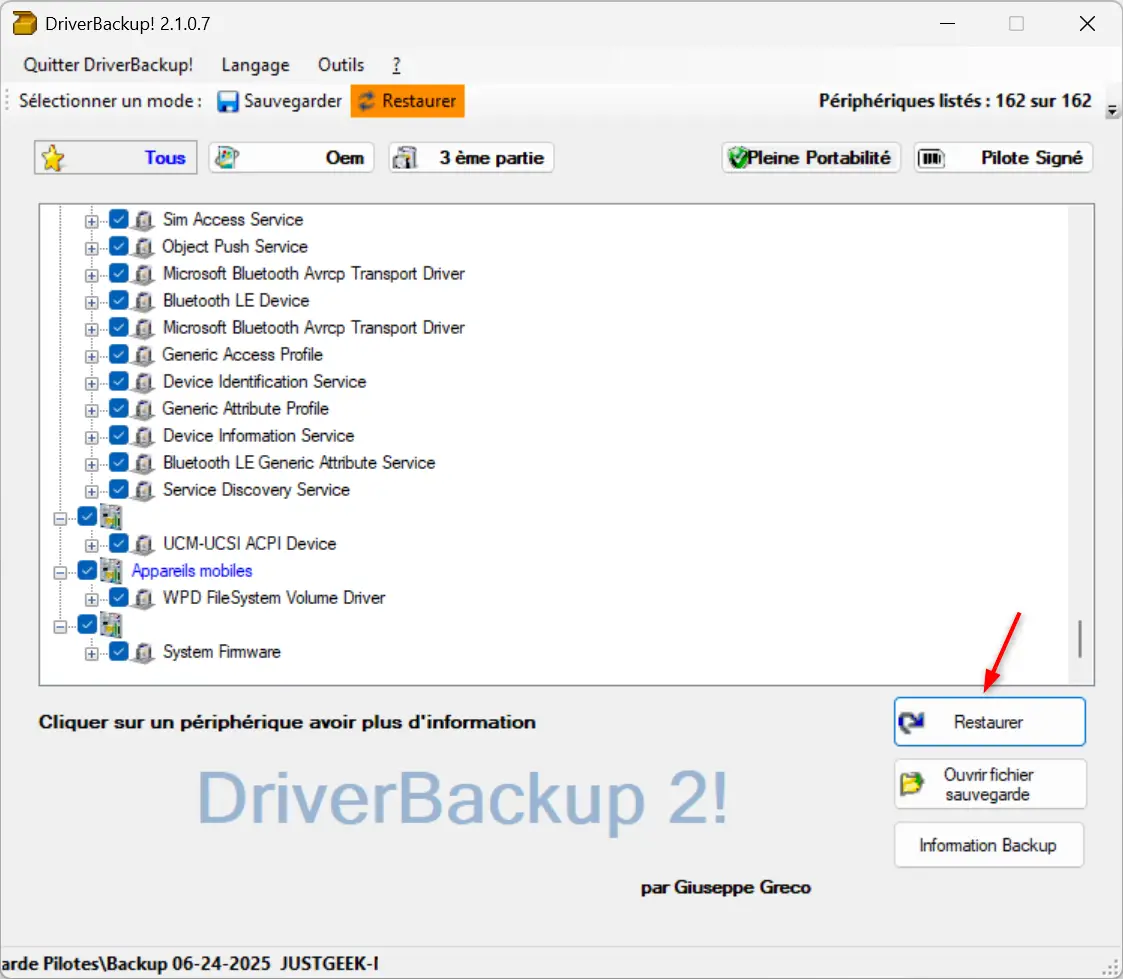Expand the Generic Attribute Profile node
Image resolution: width=1123 pixels, height=979 pixels.
[92, 410]
